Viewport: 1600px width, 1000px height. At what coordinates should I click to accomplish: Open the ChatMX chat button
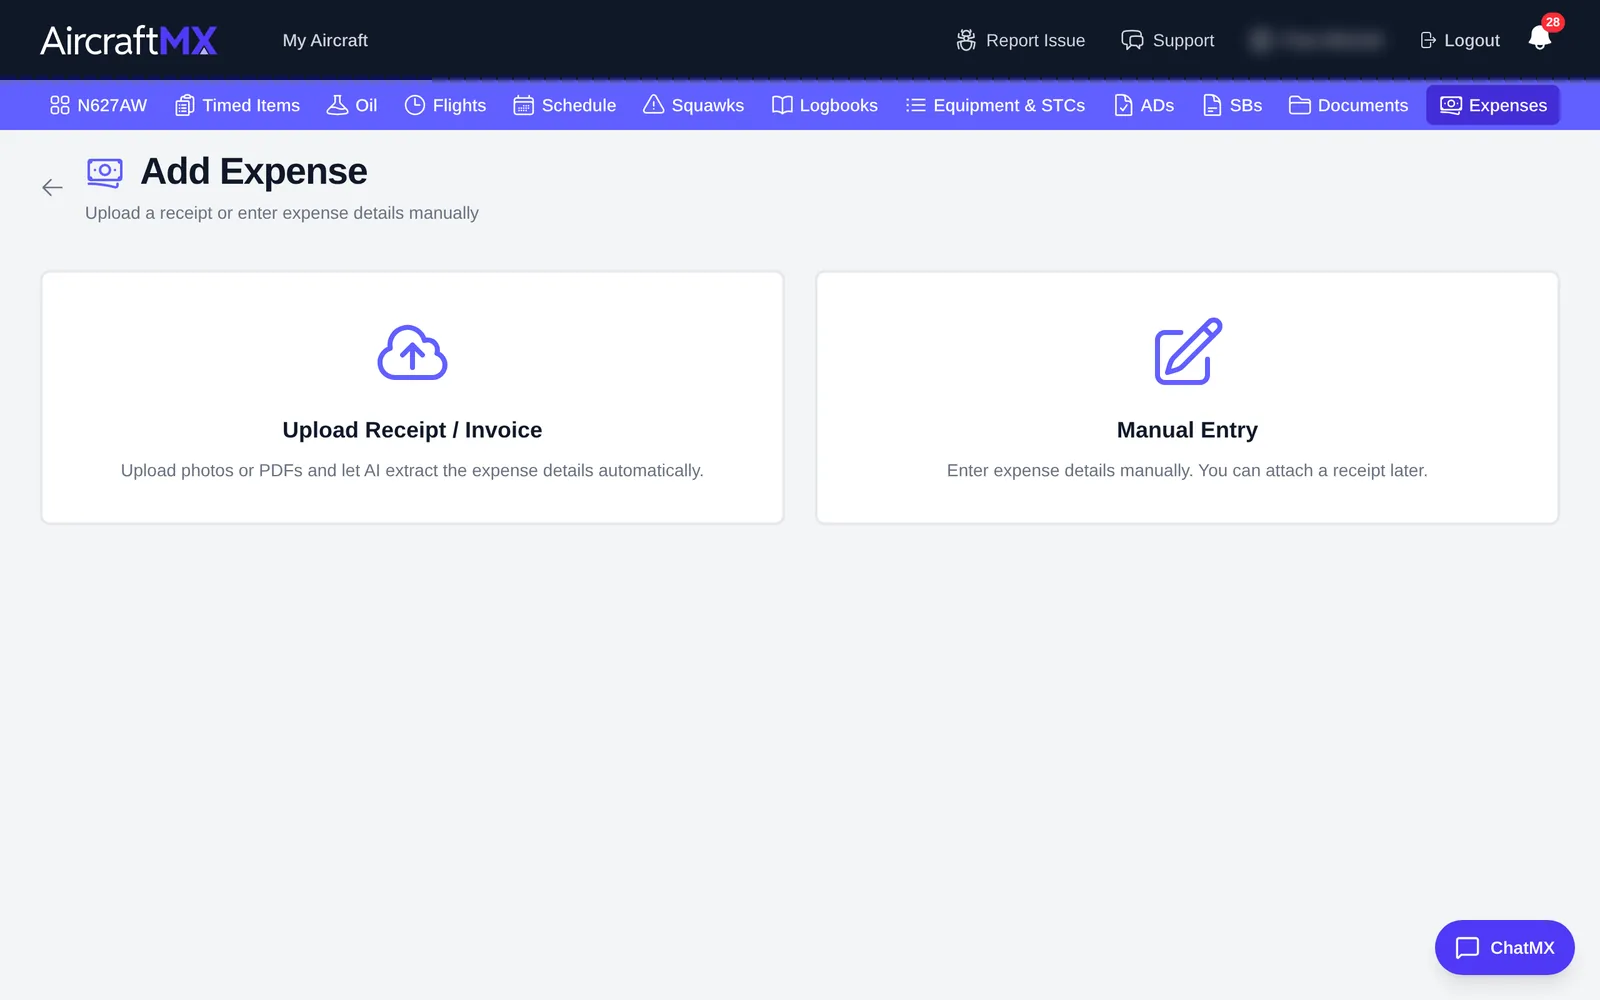pyautogui.click(x=1505, y=947)
